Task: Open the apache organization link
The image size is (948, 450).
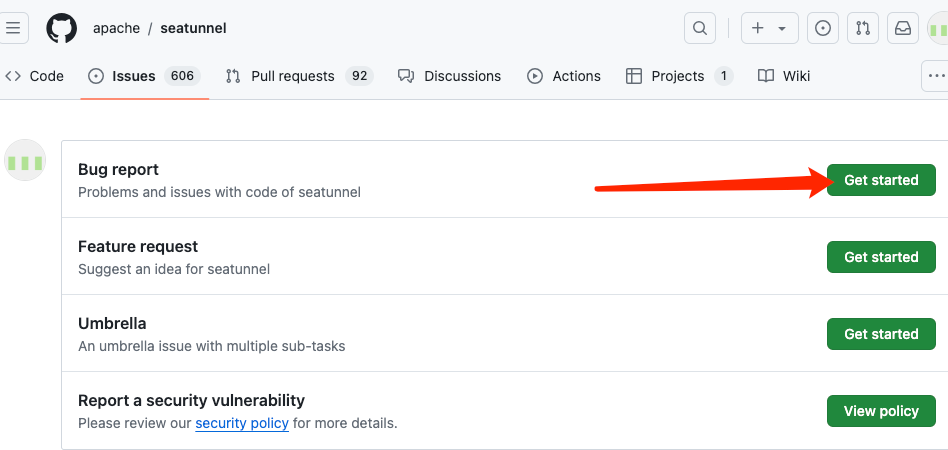Action: (116, 28)
